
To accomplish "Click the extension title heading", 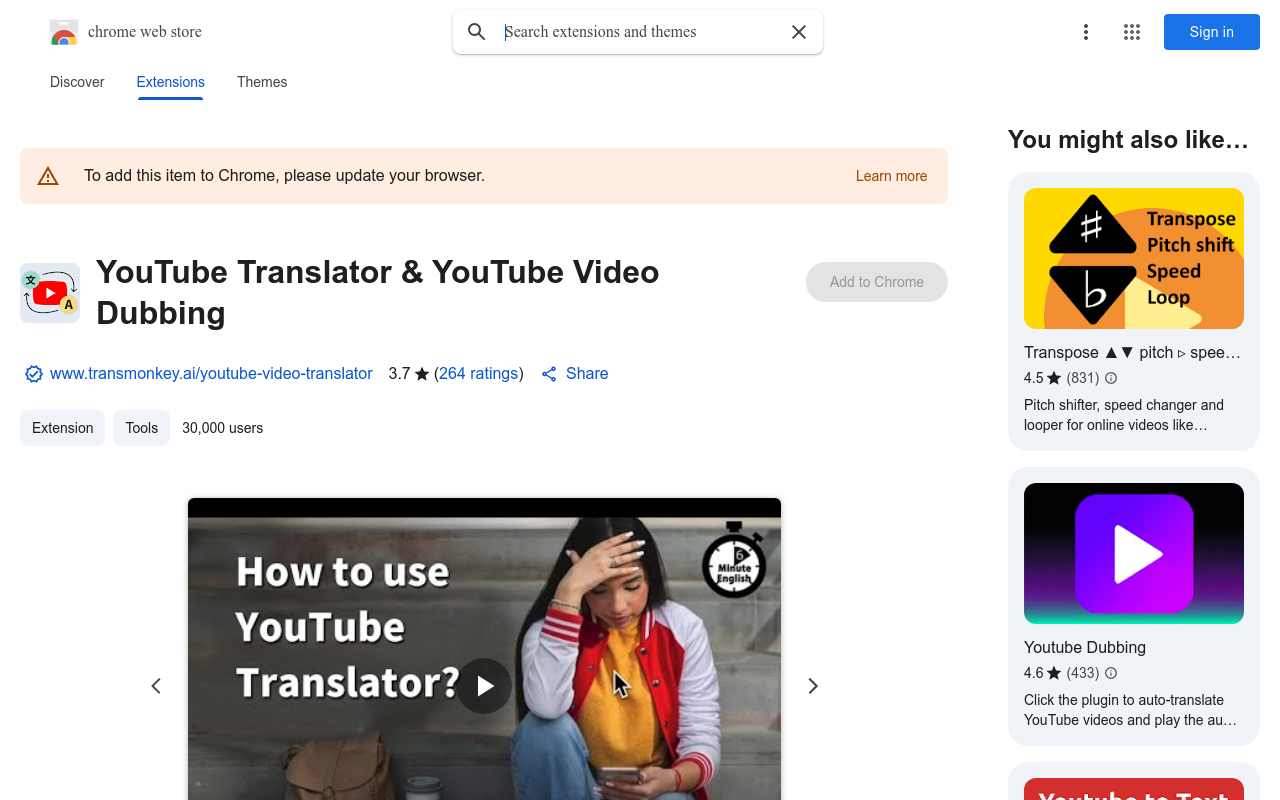I will (x=378, y=292).
